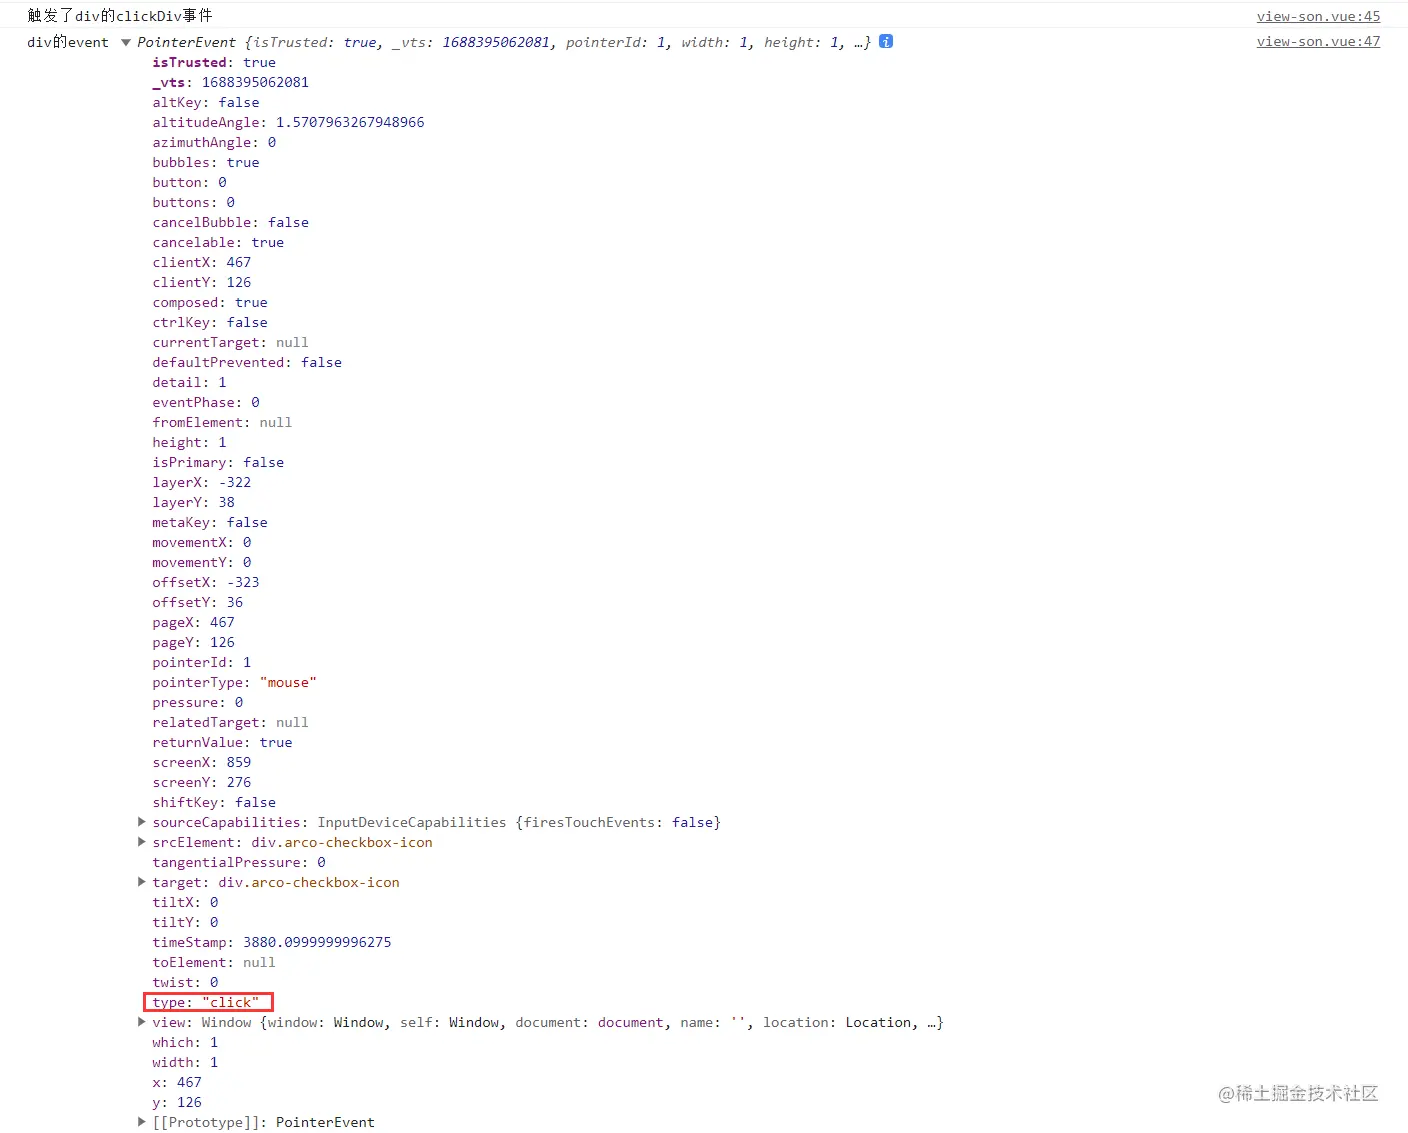Expand the [[Prototype]] entry

[142, 1122]
